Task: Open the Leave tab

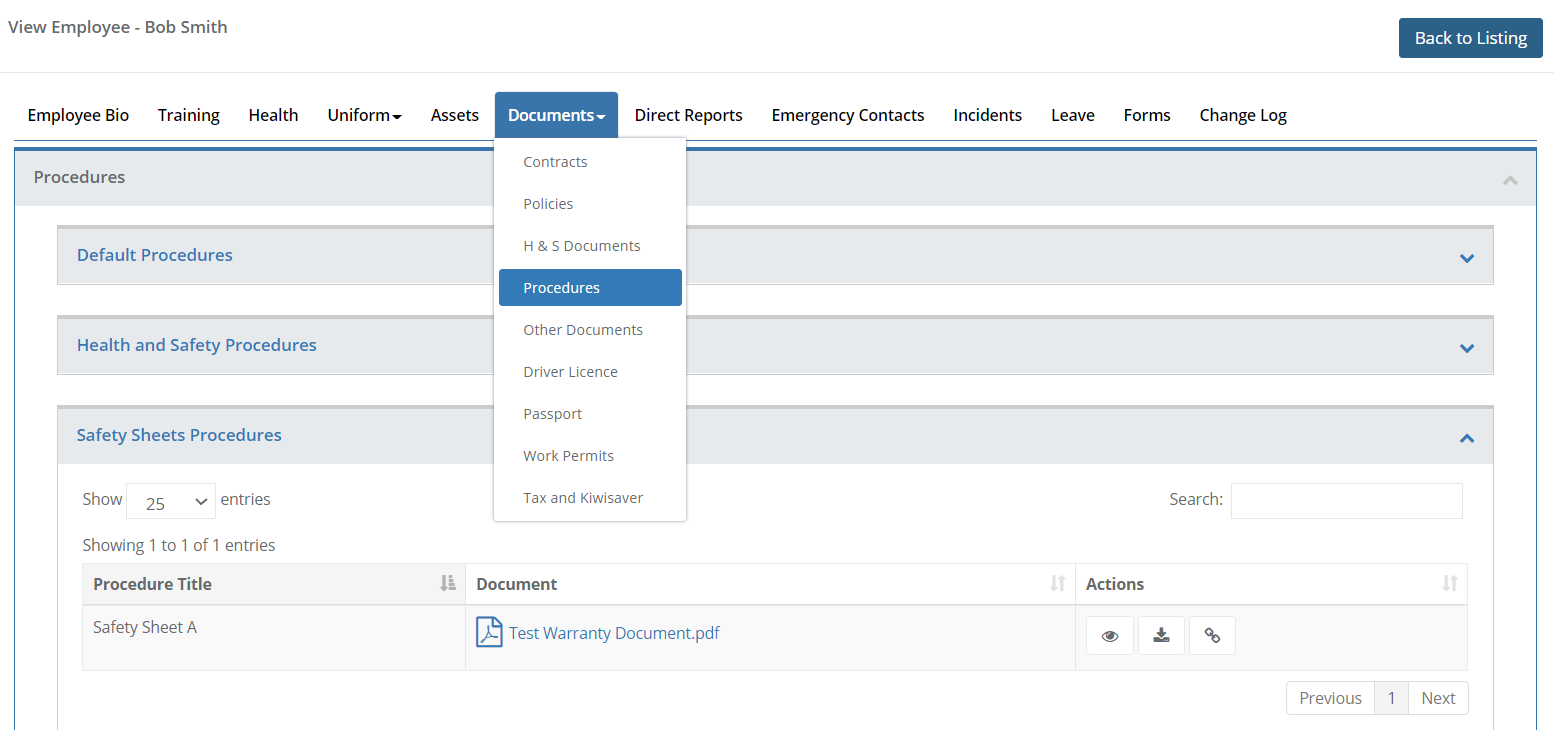Action: tap(1073, 115)
